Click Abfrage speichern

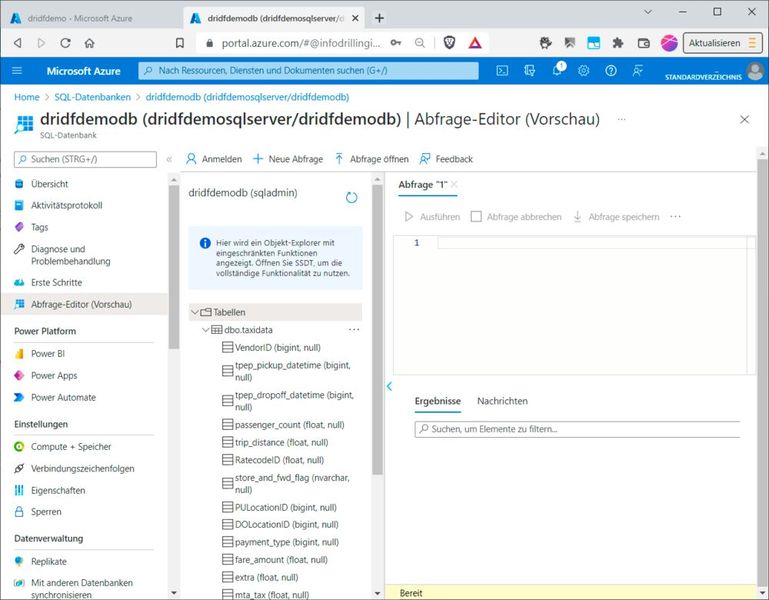coord(616,216)
